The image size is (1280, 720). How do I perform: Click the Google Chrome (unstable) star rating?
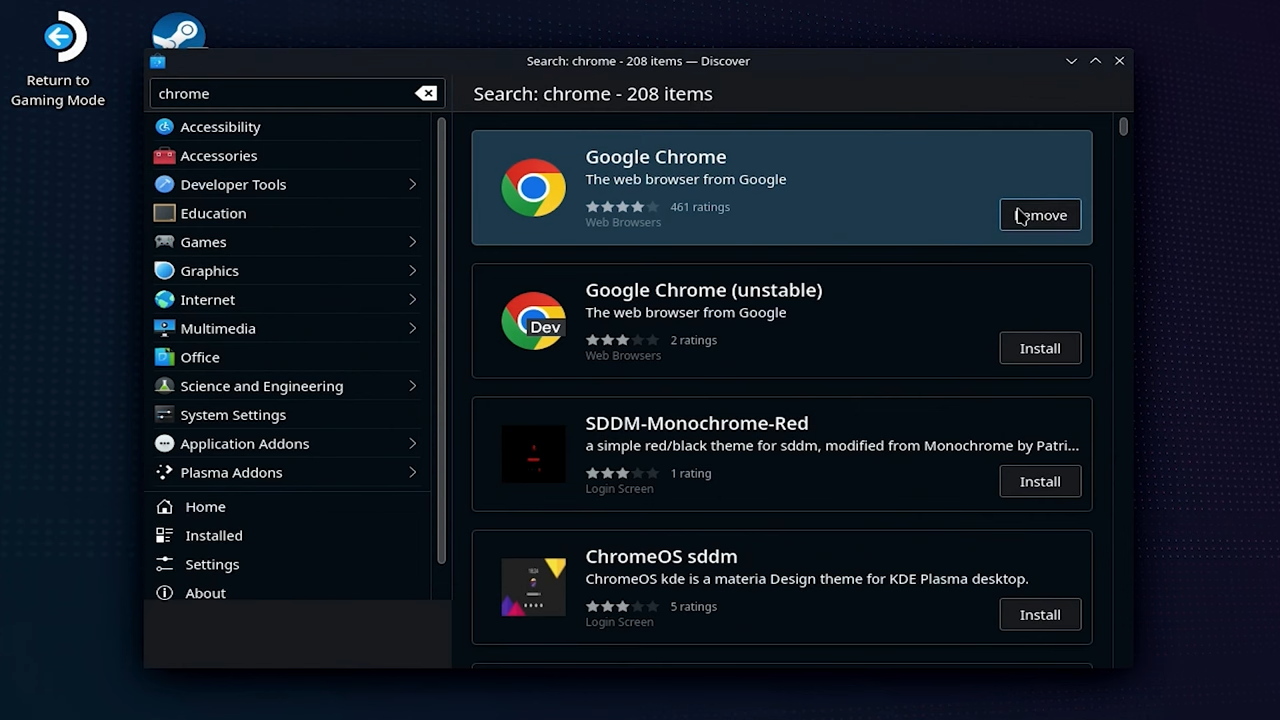[622, 340]
